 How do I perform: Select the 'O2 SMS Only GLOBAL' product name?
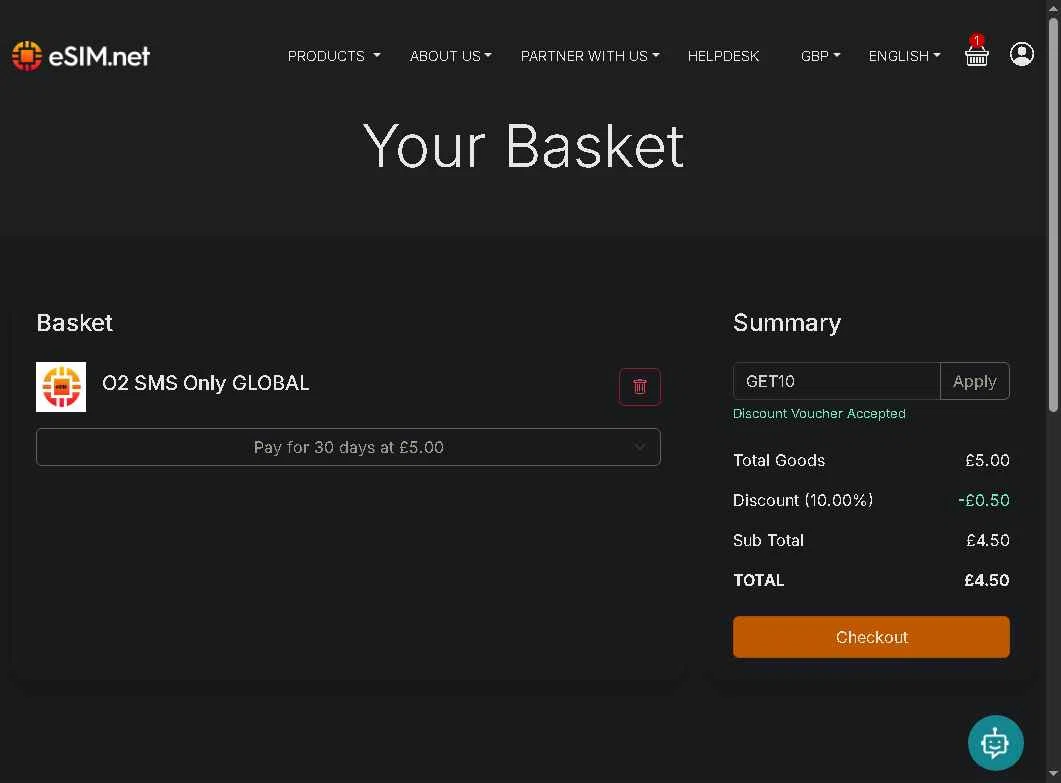[206, 383]
